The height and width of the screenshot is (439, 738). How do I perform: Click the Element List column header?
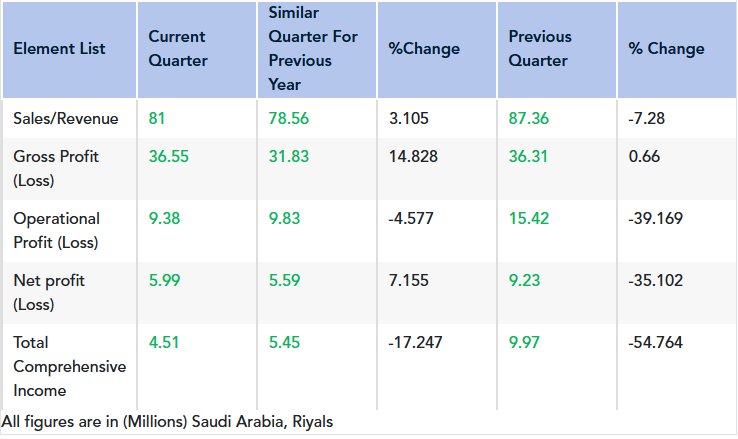[x=59, y=49]
